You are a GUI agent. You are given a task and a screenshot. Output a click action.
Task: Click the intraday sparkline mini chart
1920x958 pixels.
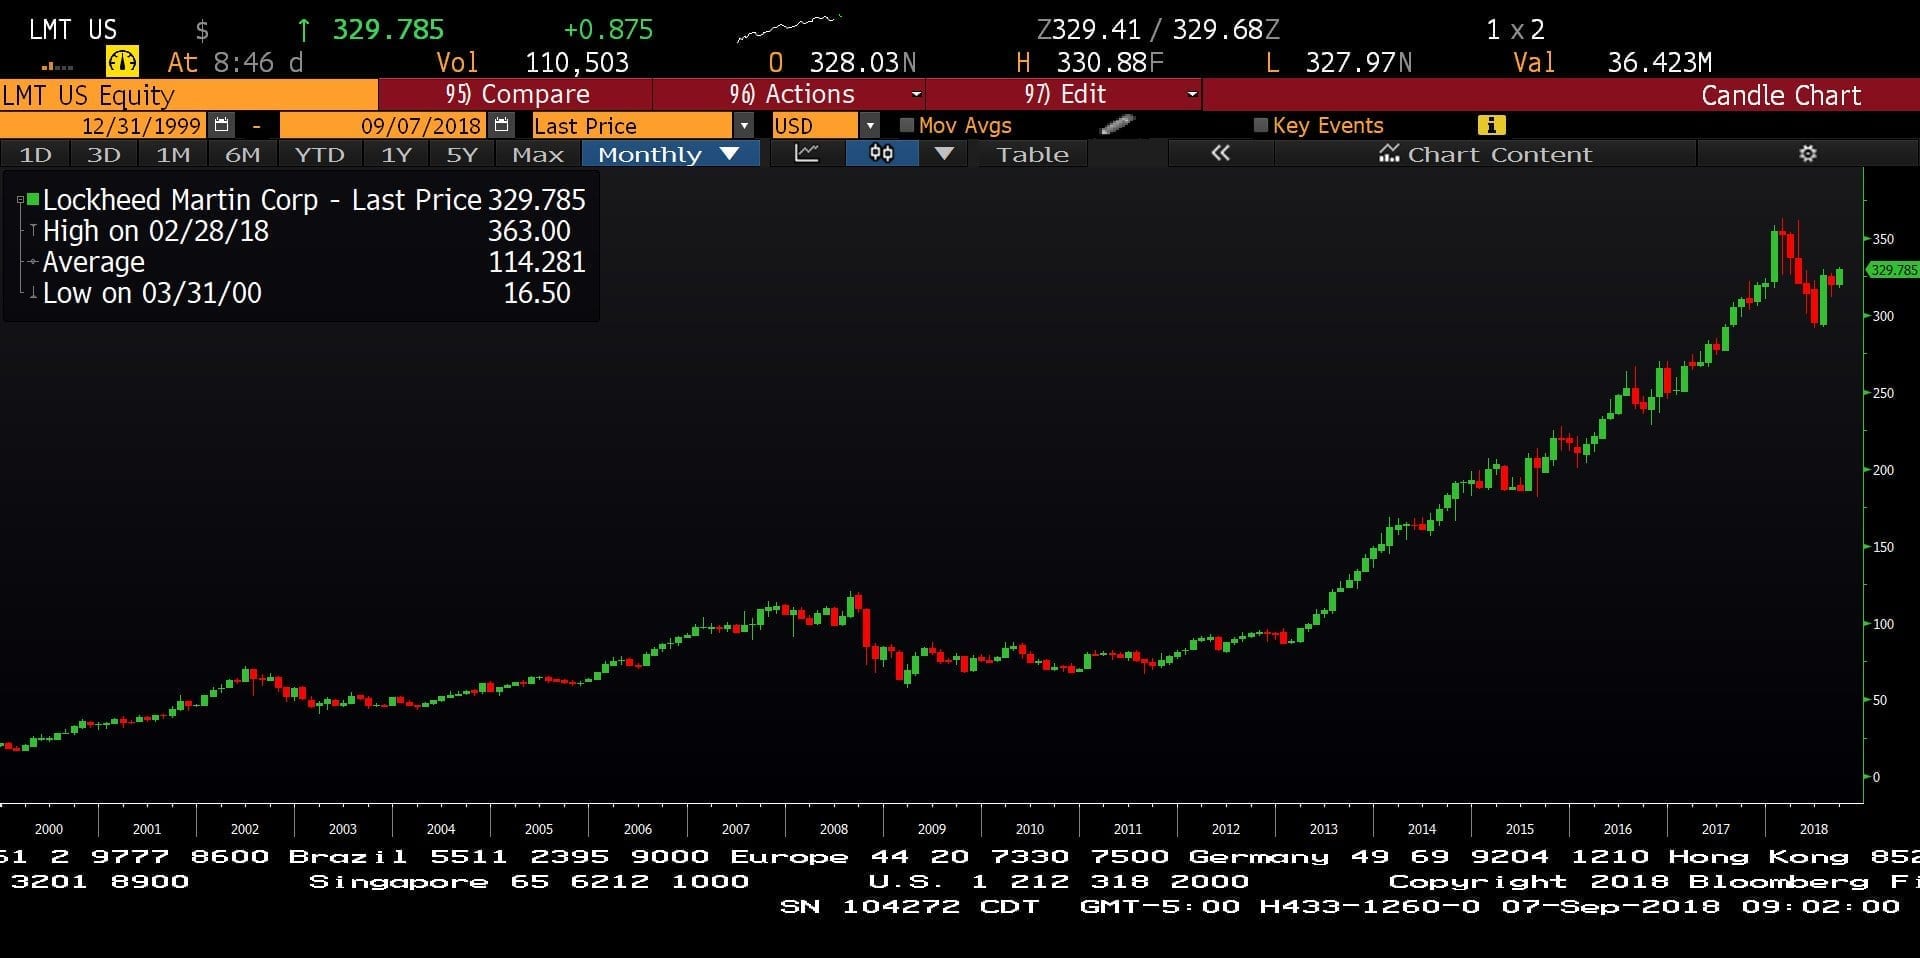[x=789, y=28]
